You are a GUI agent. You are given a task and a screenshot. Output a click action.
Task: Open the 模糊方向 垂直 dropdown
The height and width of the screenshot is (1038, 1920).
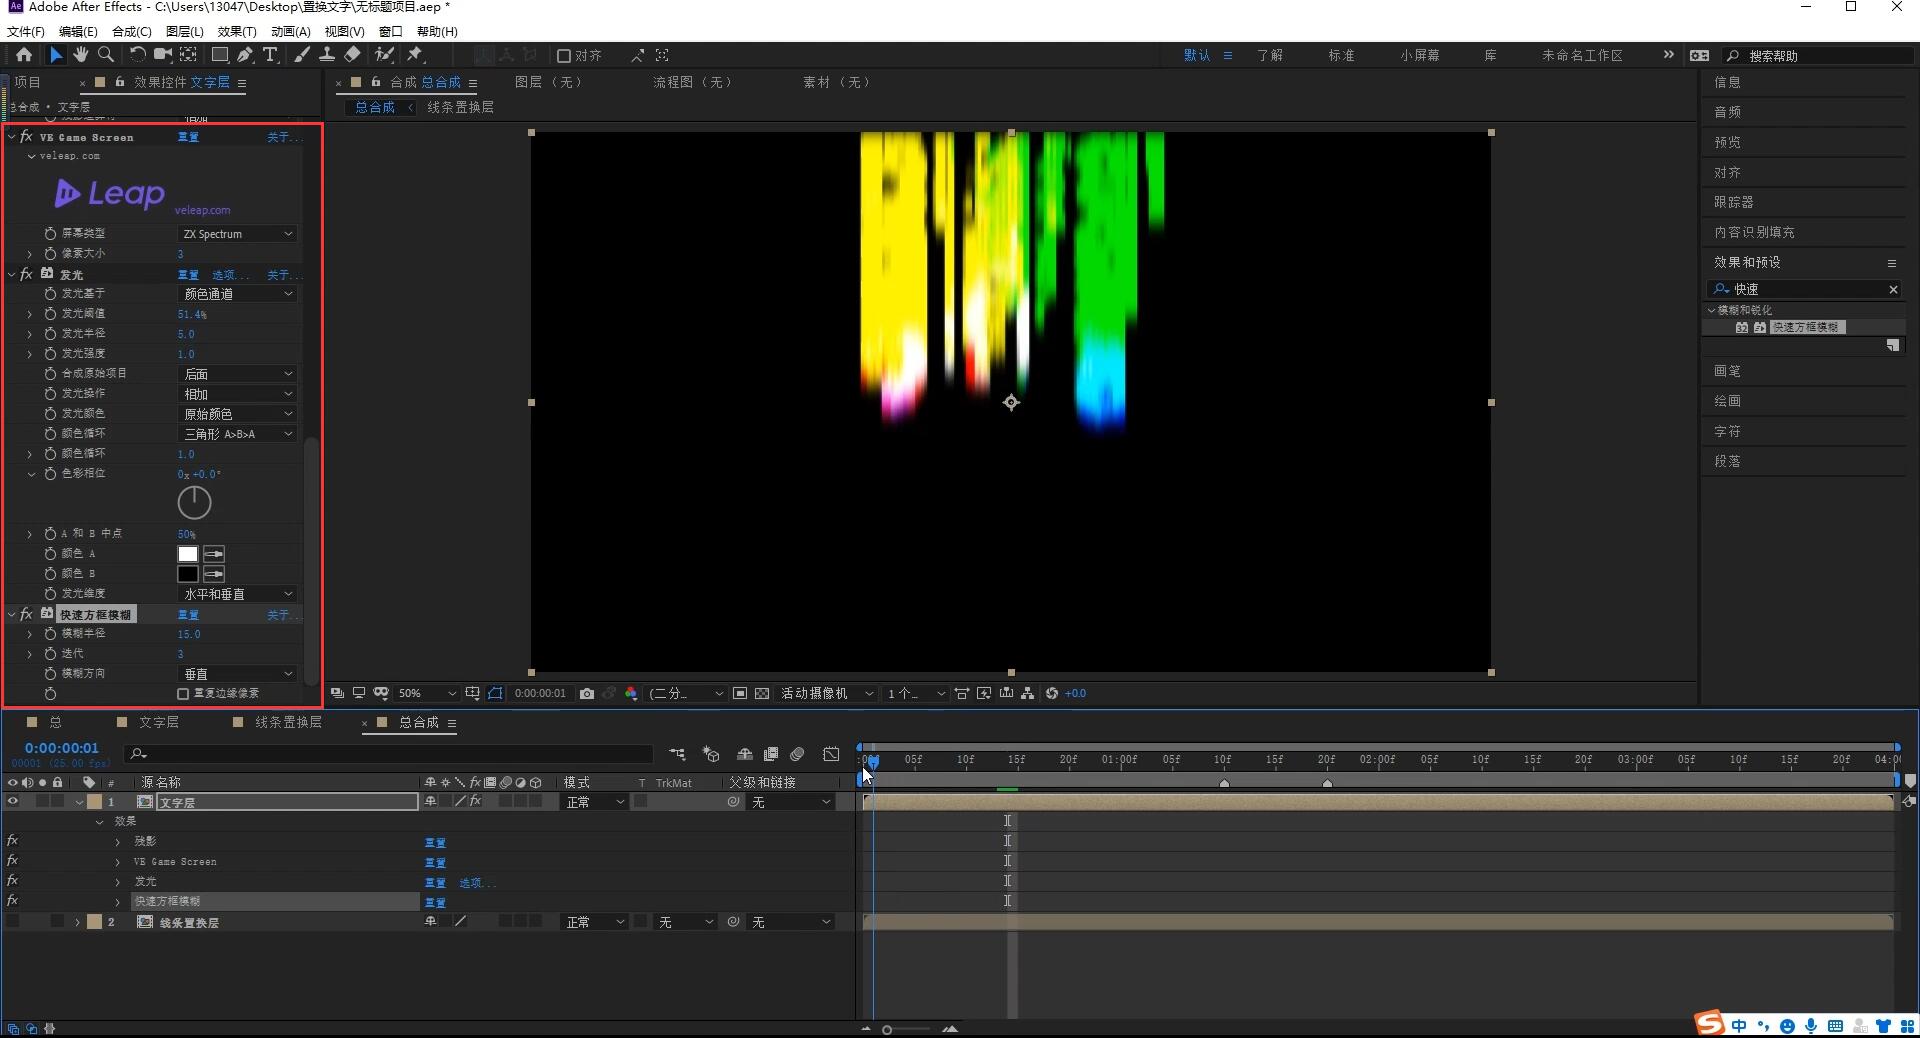click(237, 674)
